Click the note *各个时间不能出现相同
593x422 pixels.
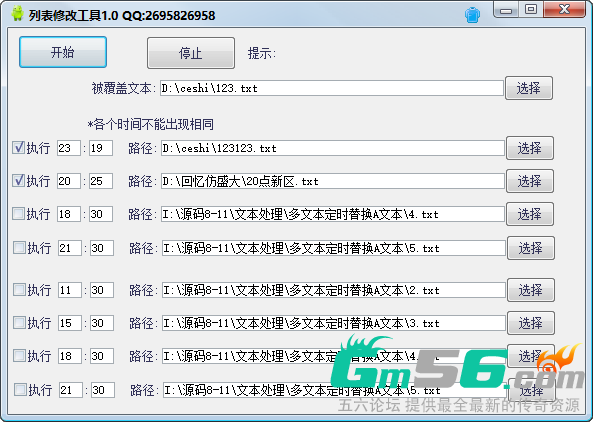pos(151,124)
